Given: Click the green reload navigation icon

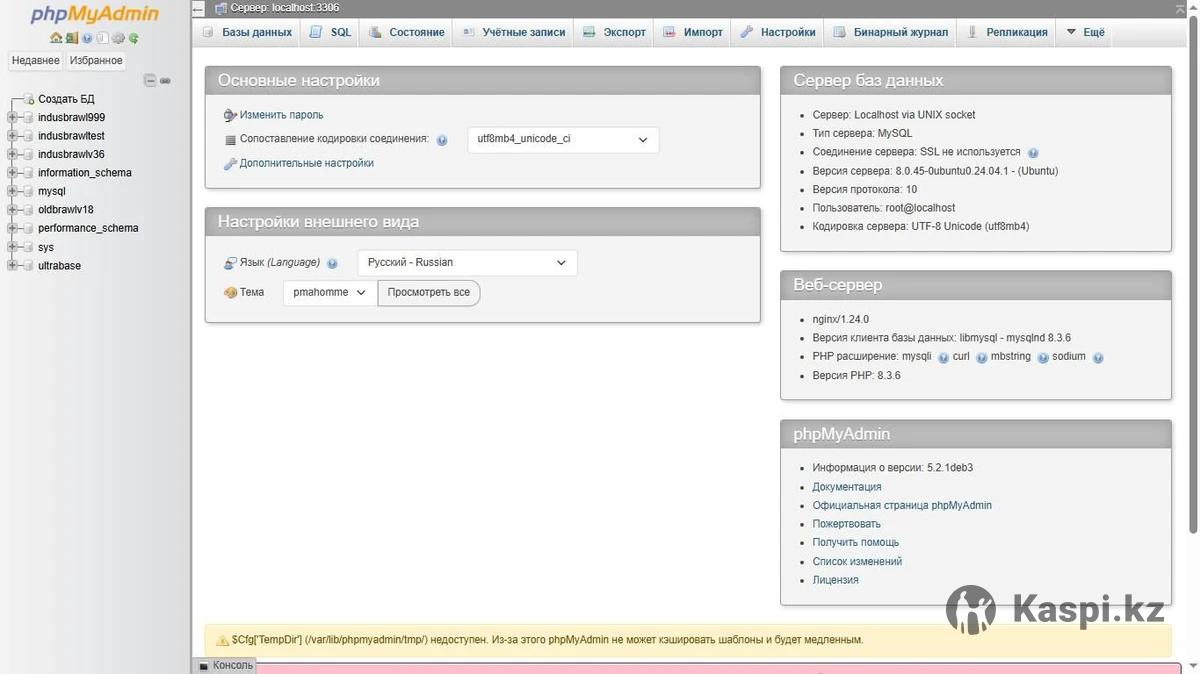Looking at the screenshot, I should 133,38.
